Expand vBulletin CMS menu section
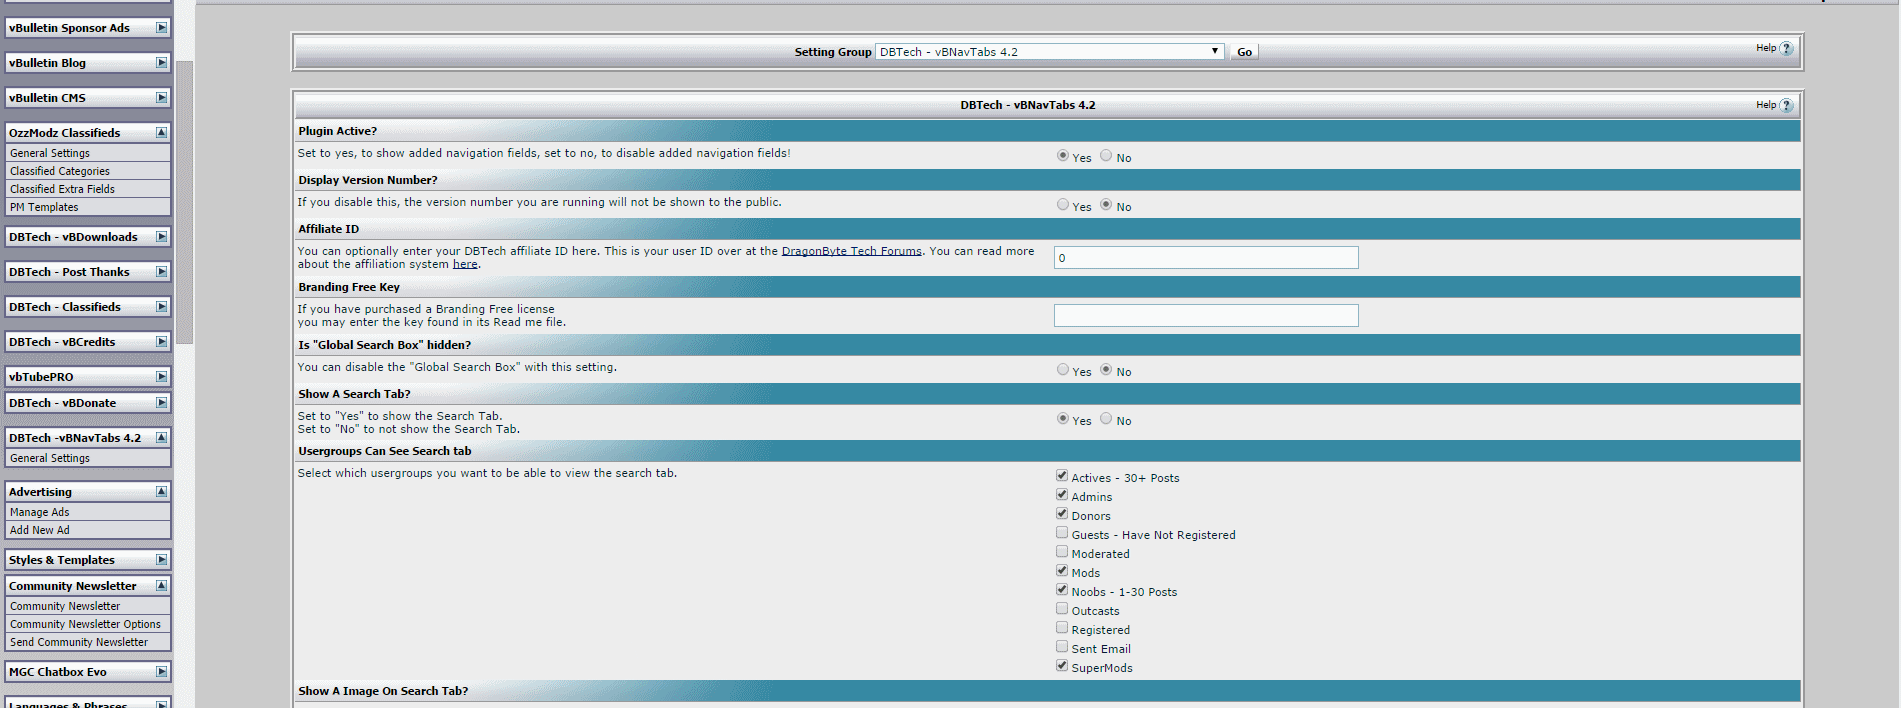The width and height of the screenshot is (1901, 708). tap(161, 98)
